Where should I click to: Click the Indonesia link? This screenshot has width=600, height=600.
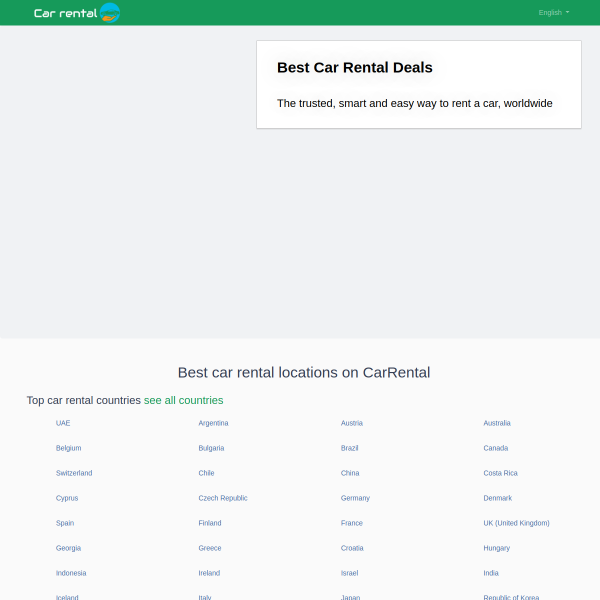[71, 573]
